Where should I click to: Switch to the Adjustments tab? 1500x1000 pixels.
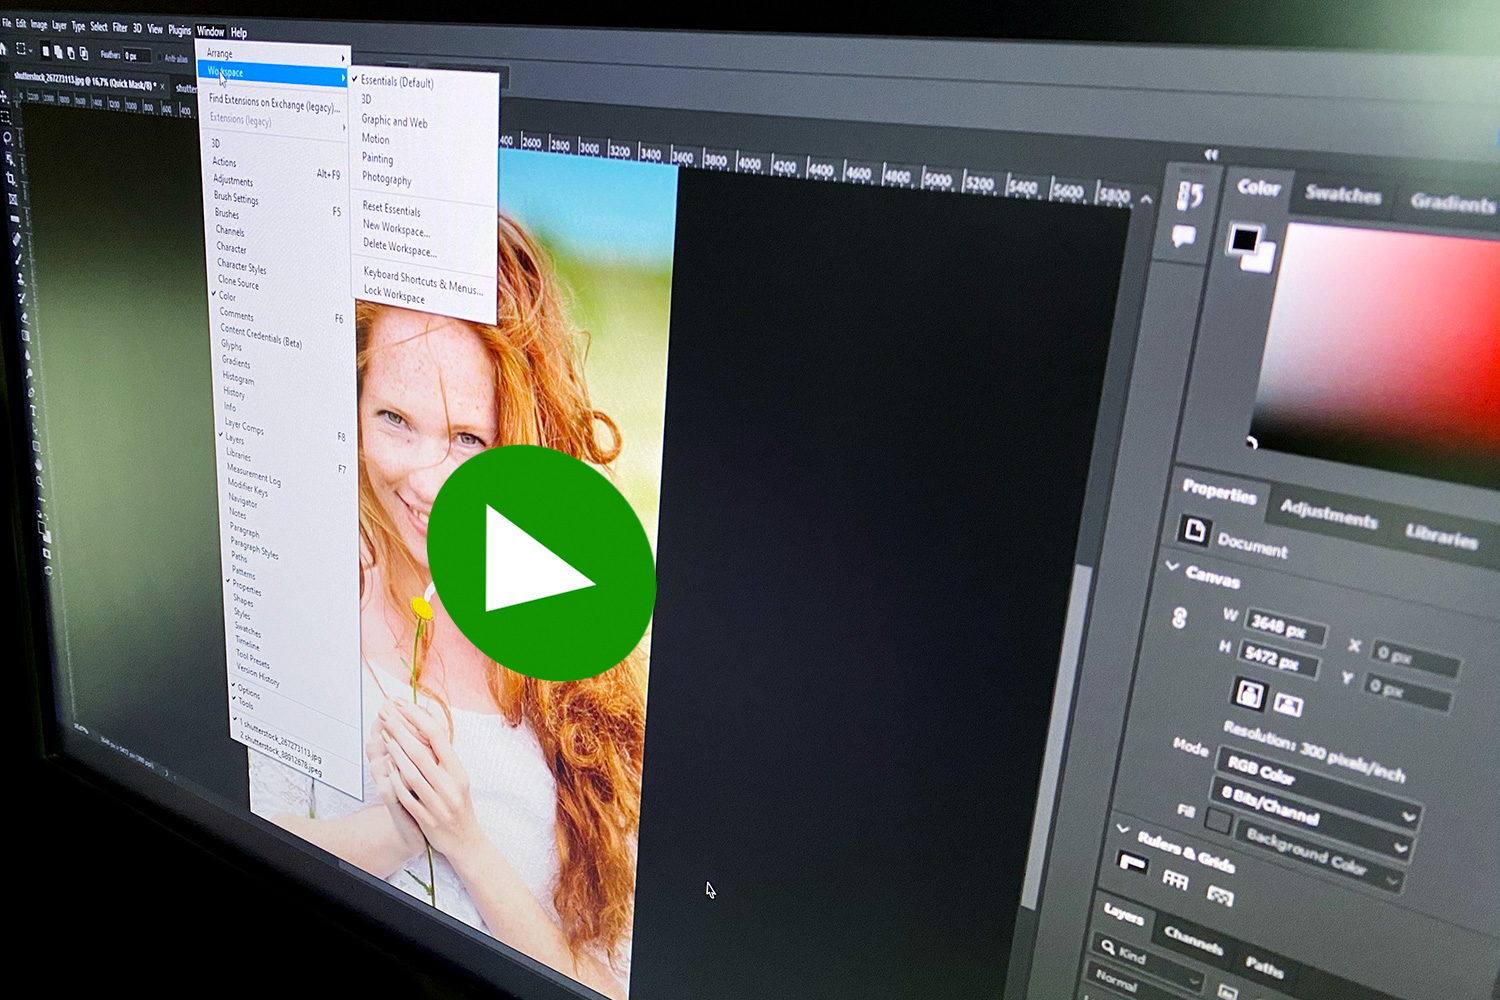pos(1329,515)
